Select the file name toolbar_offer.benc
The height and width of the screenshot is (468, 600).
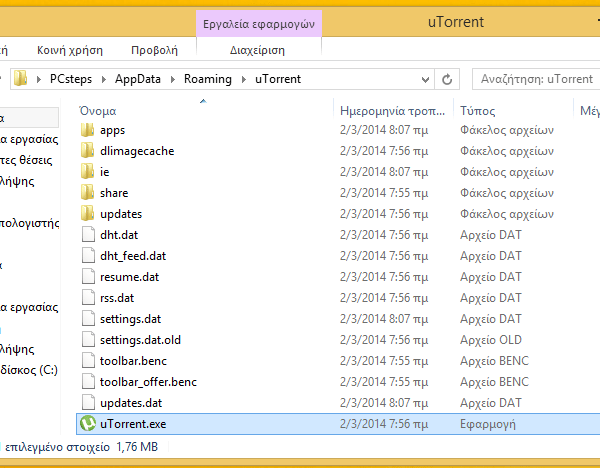[x=148, y=382]
